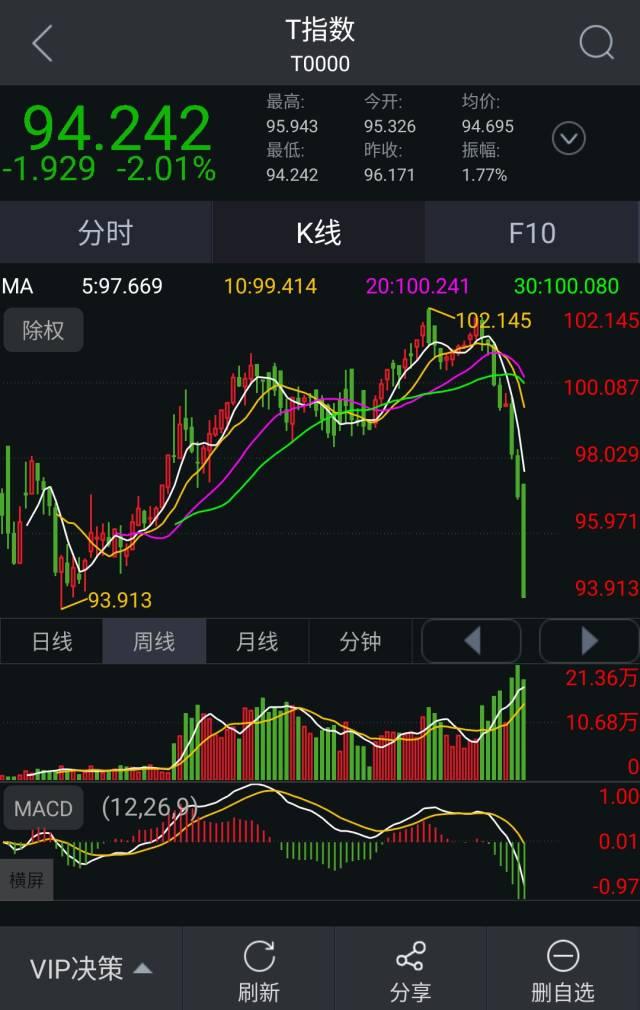Move chart right with the right arrow

(589, 642)
